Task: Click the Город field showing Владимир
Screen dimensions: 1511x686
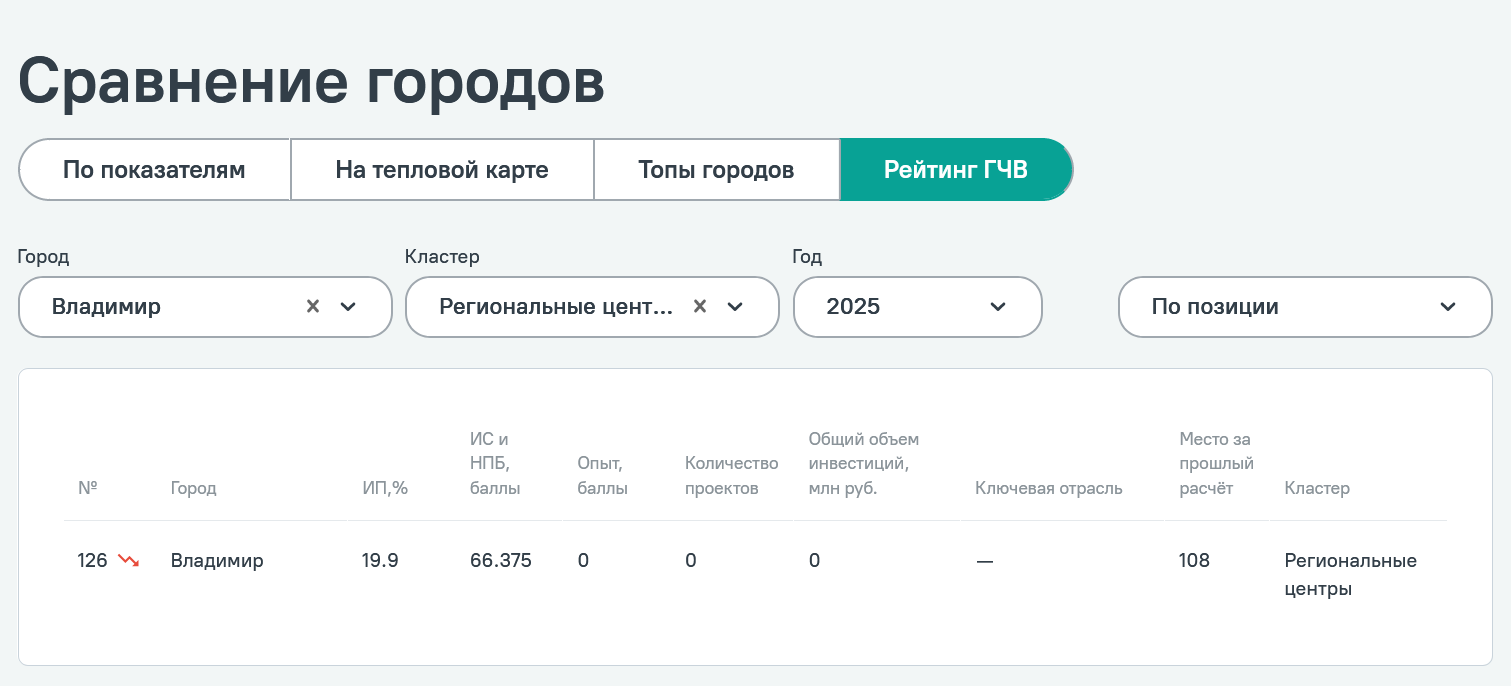Action: (x=205, y=307)
